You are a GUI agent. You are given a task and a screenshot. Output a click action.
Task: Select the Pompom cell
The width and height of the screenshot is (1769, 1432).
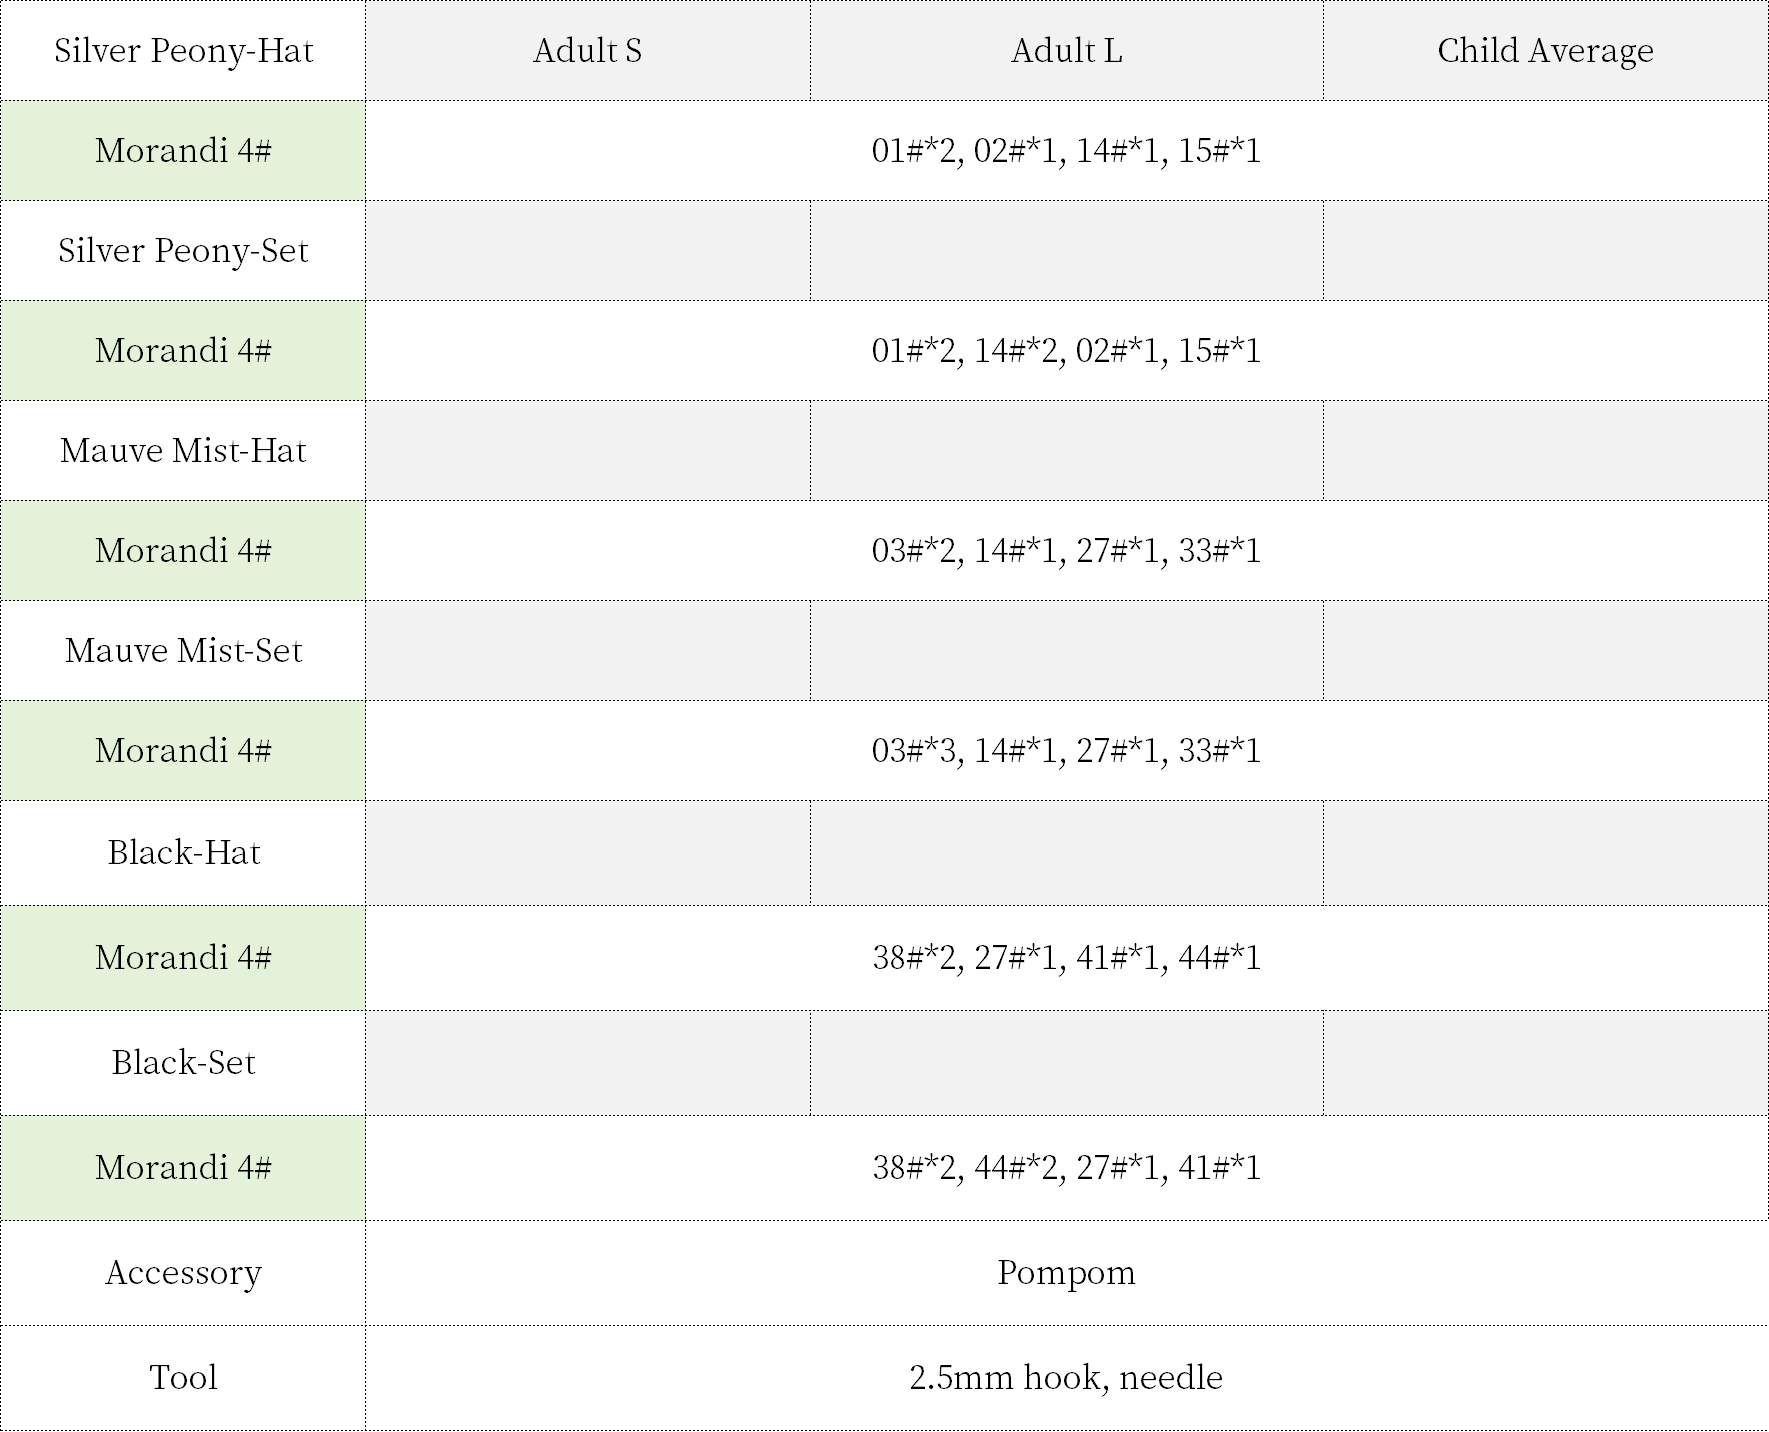click(x=1066, y=1273)
